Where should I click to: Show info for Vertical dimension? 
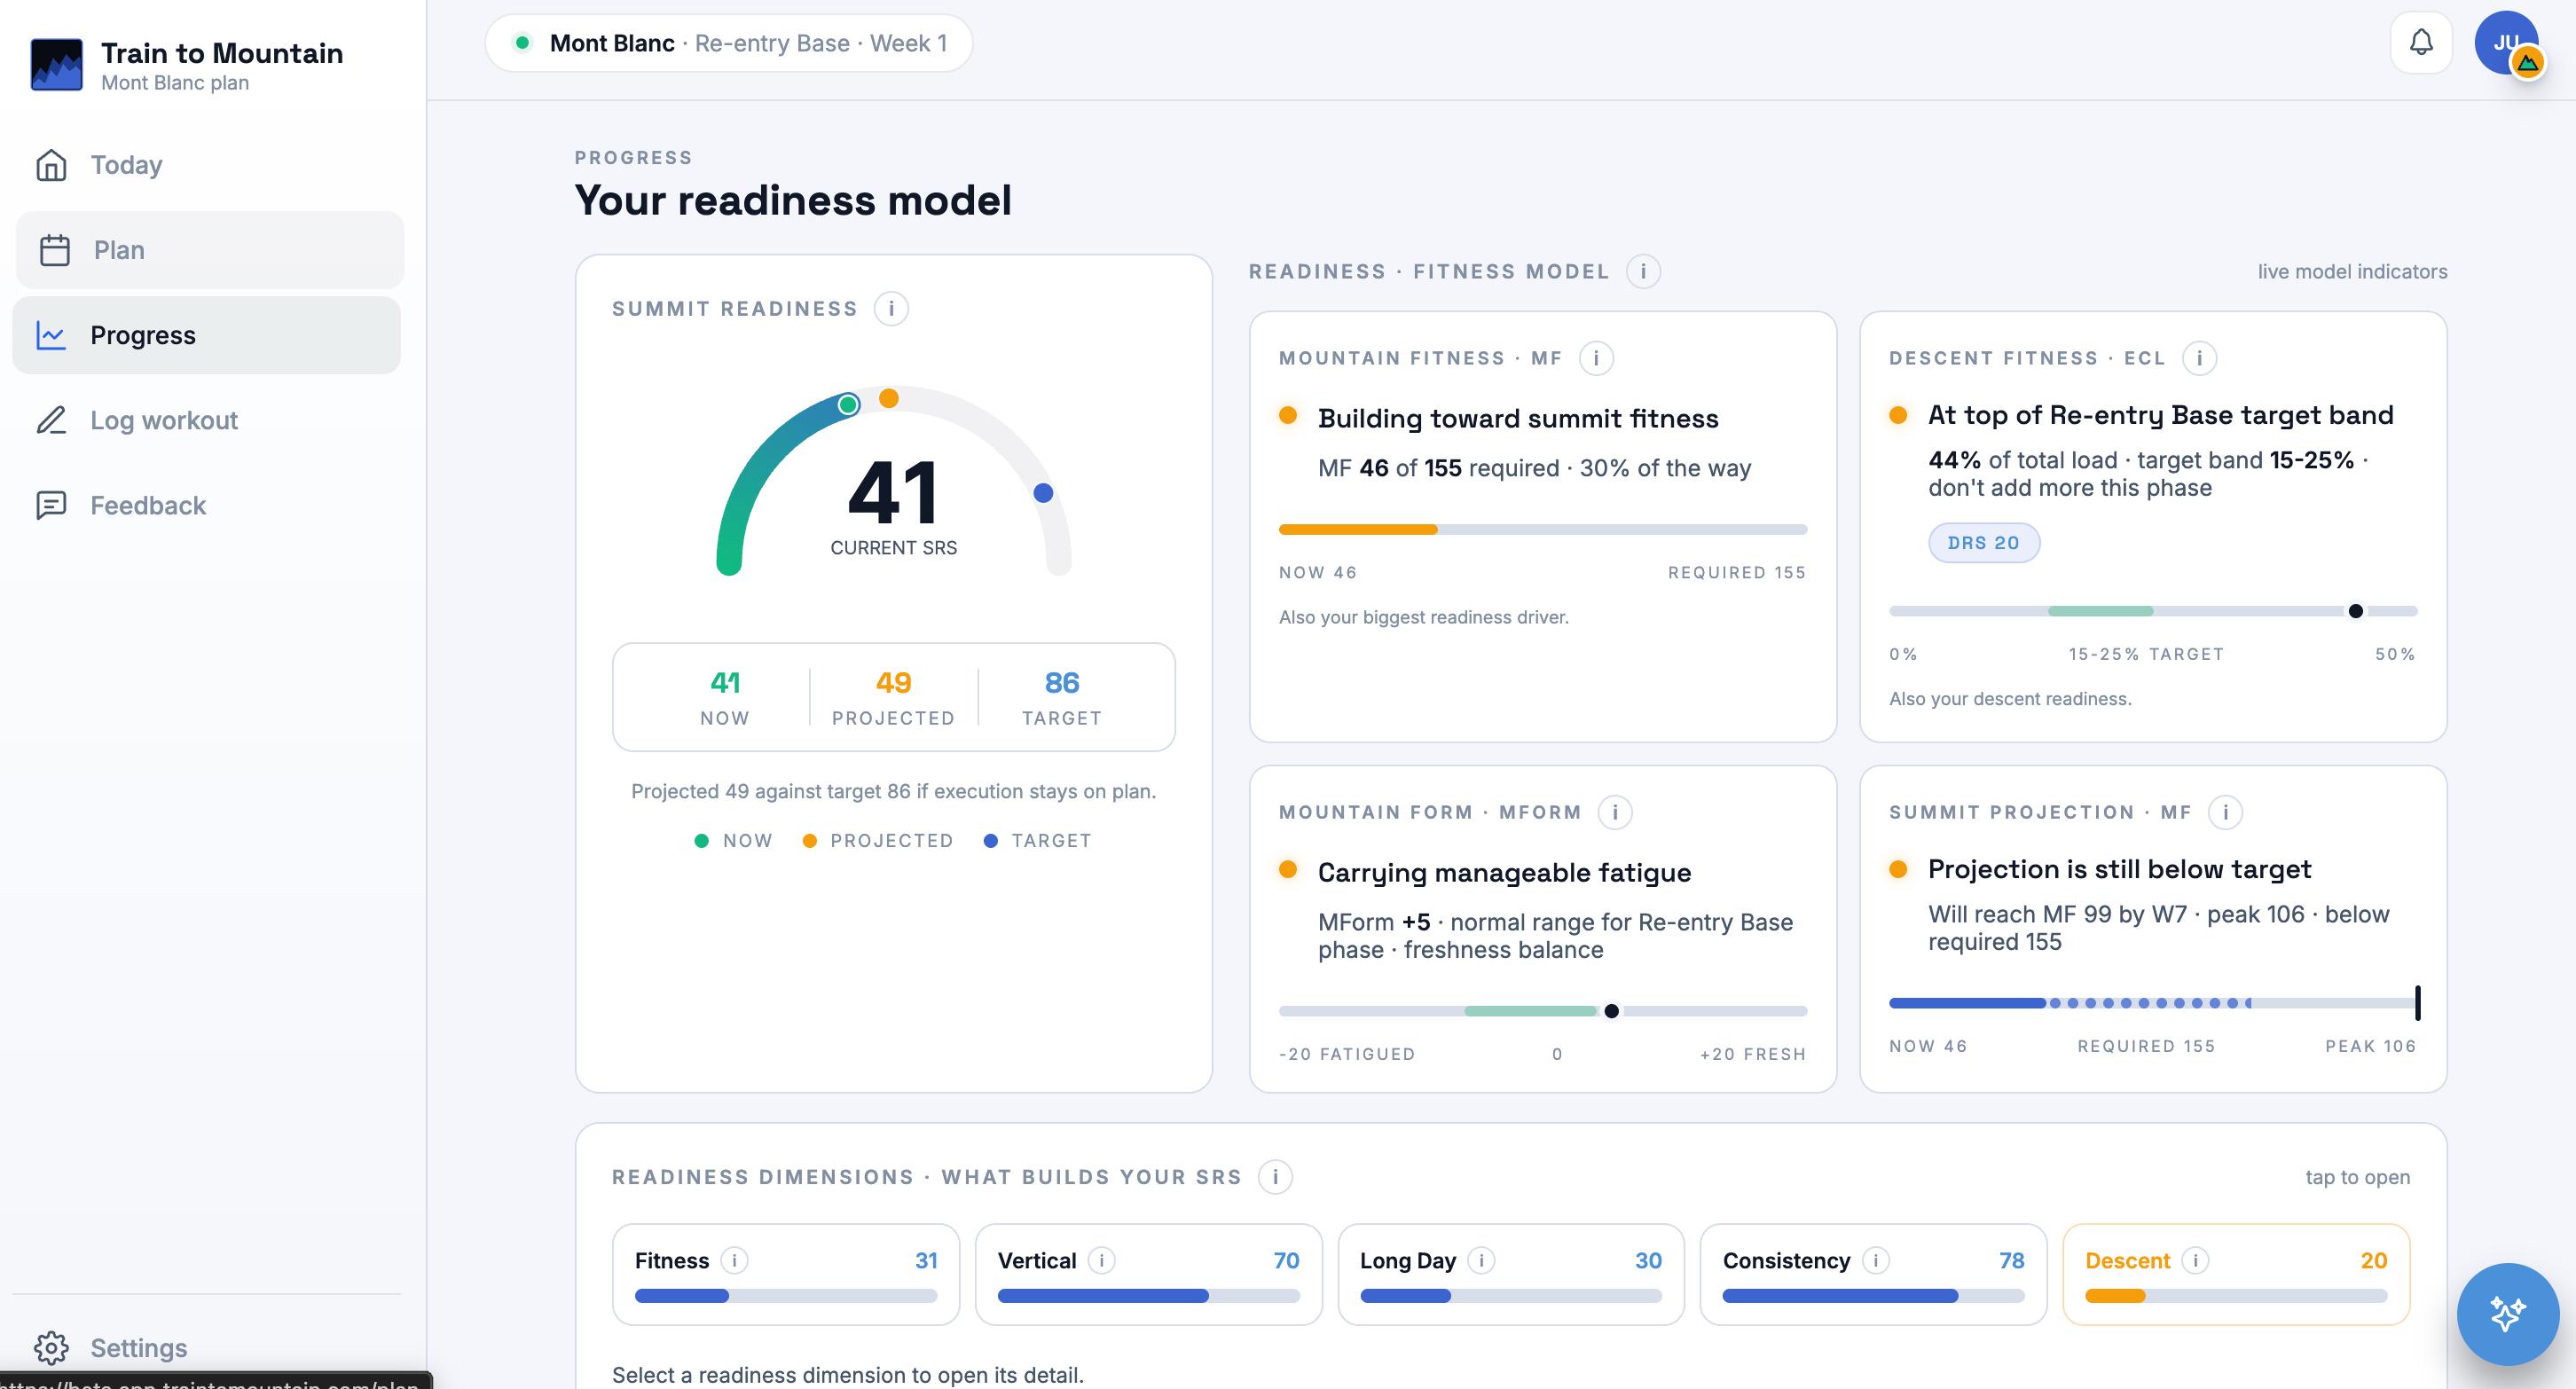point(1101,1261)
